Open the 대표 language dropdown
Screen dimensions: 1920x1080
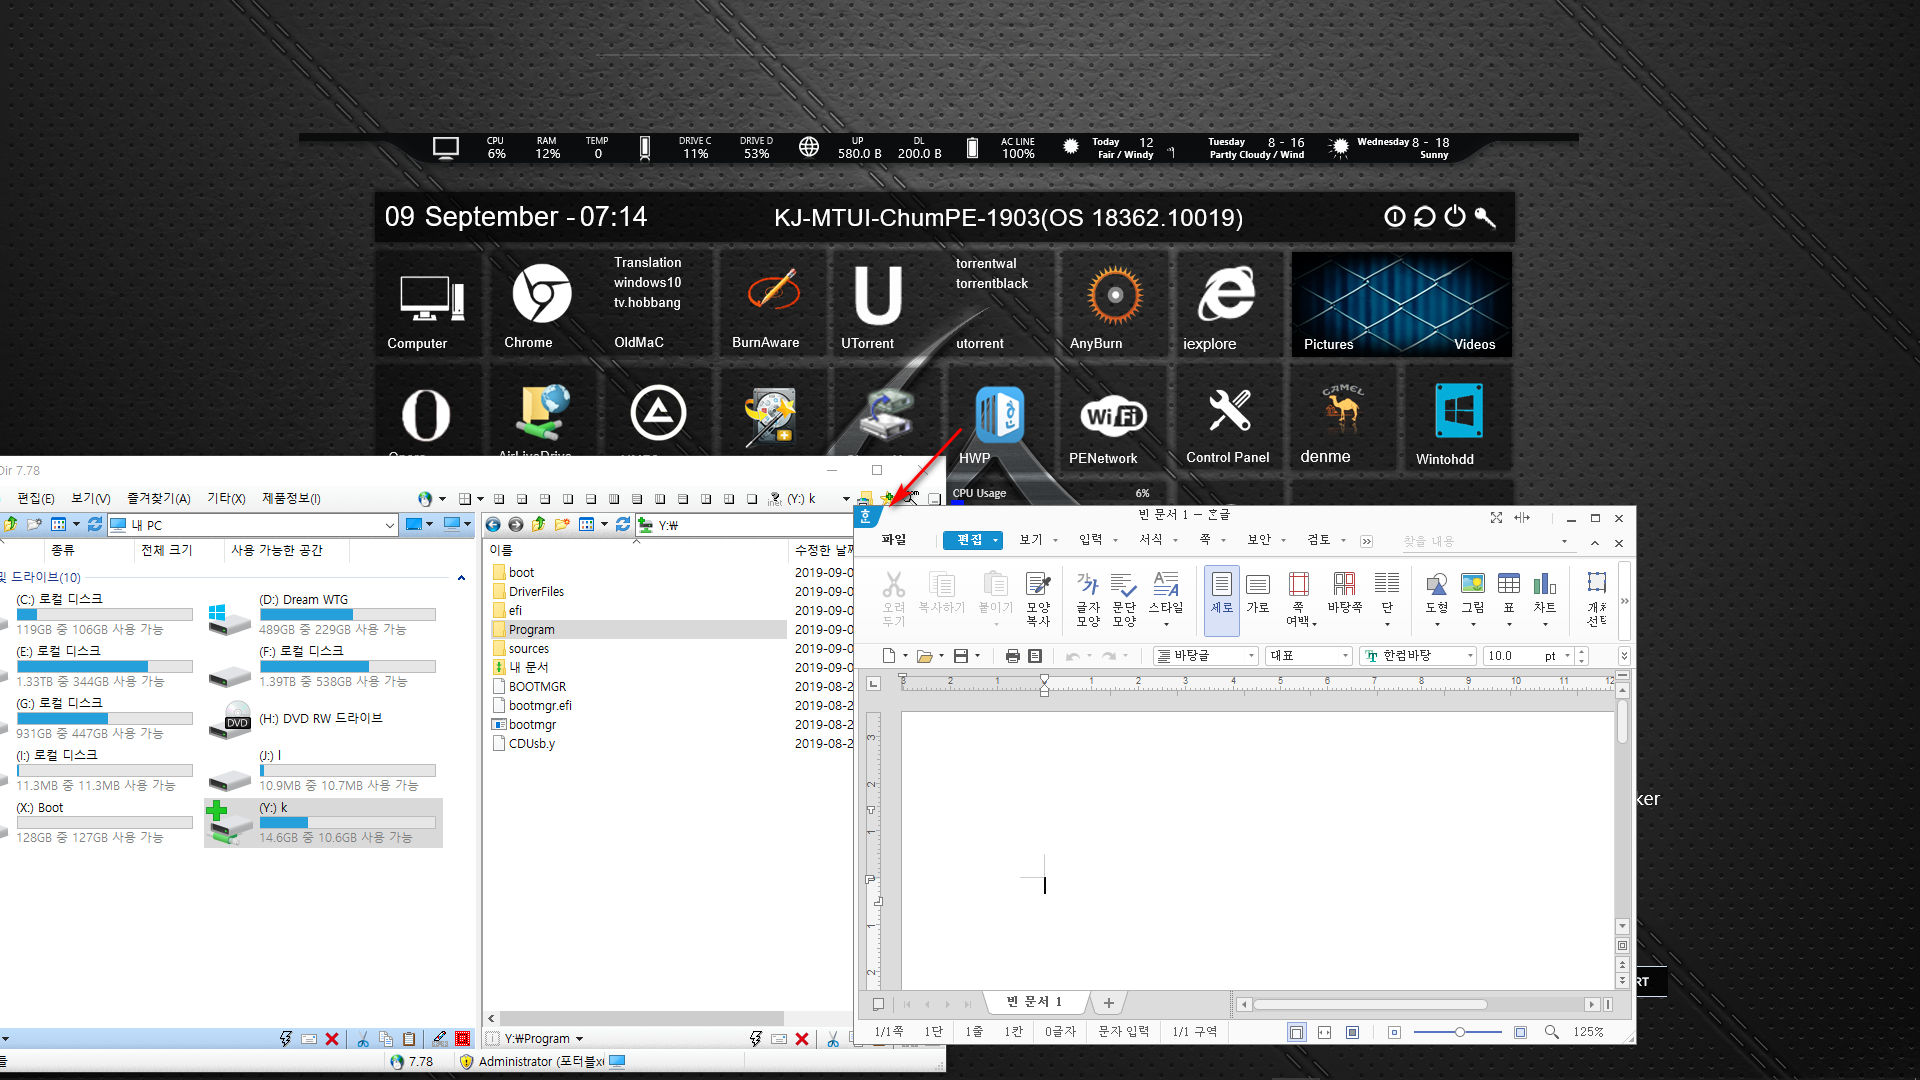click(1309, 656)
